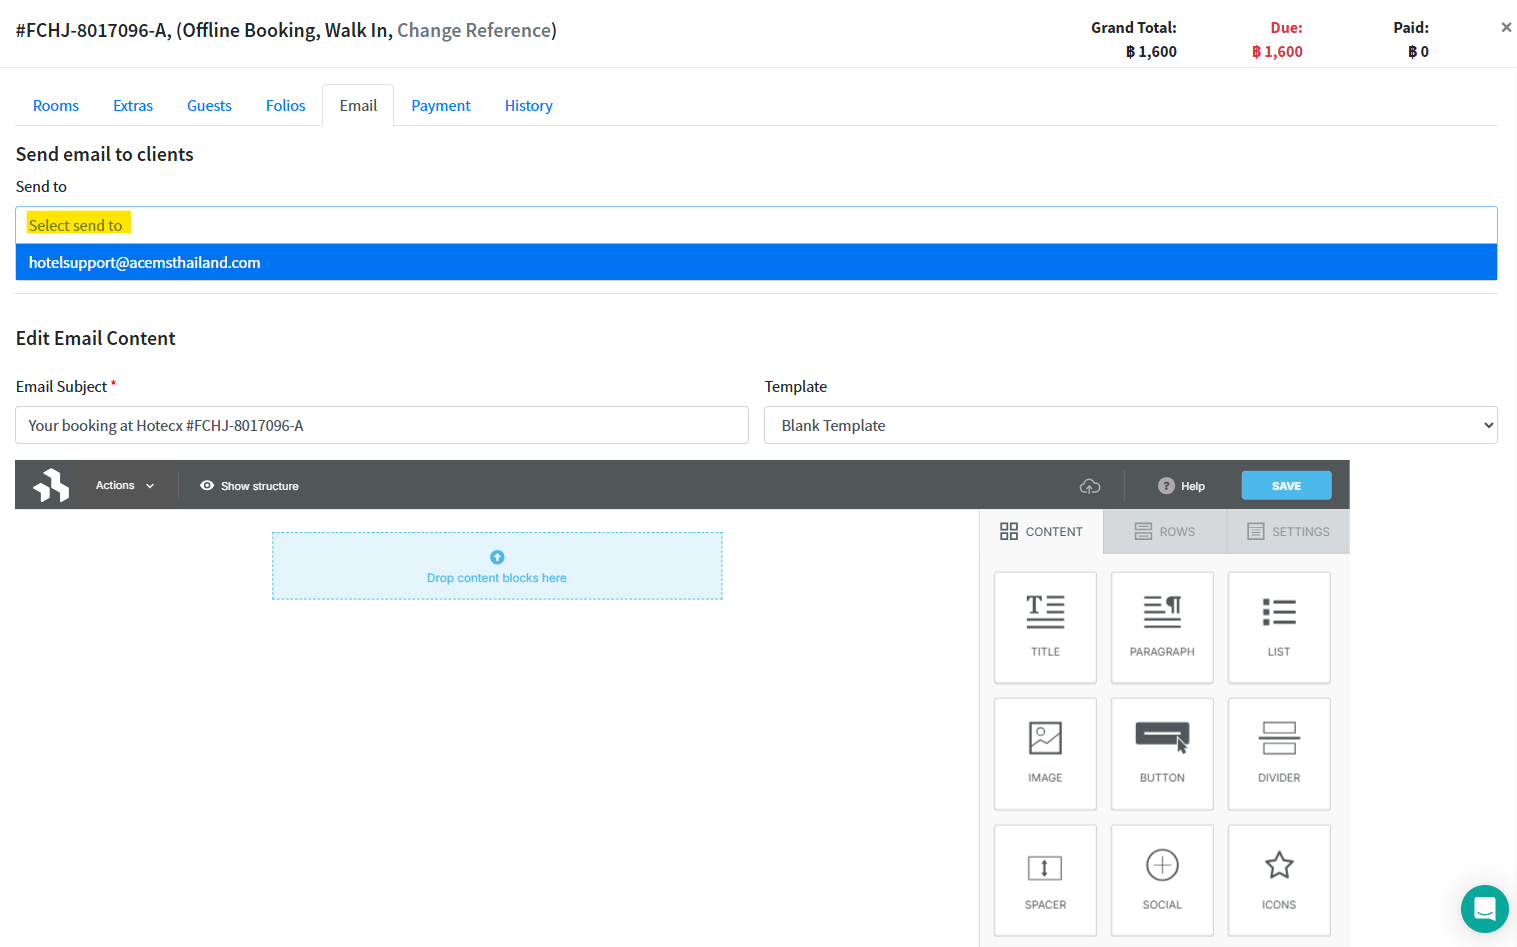Open the Rows panel tab
1517x947 pixels.
(1164, 532)
